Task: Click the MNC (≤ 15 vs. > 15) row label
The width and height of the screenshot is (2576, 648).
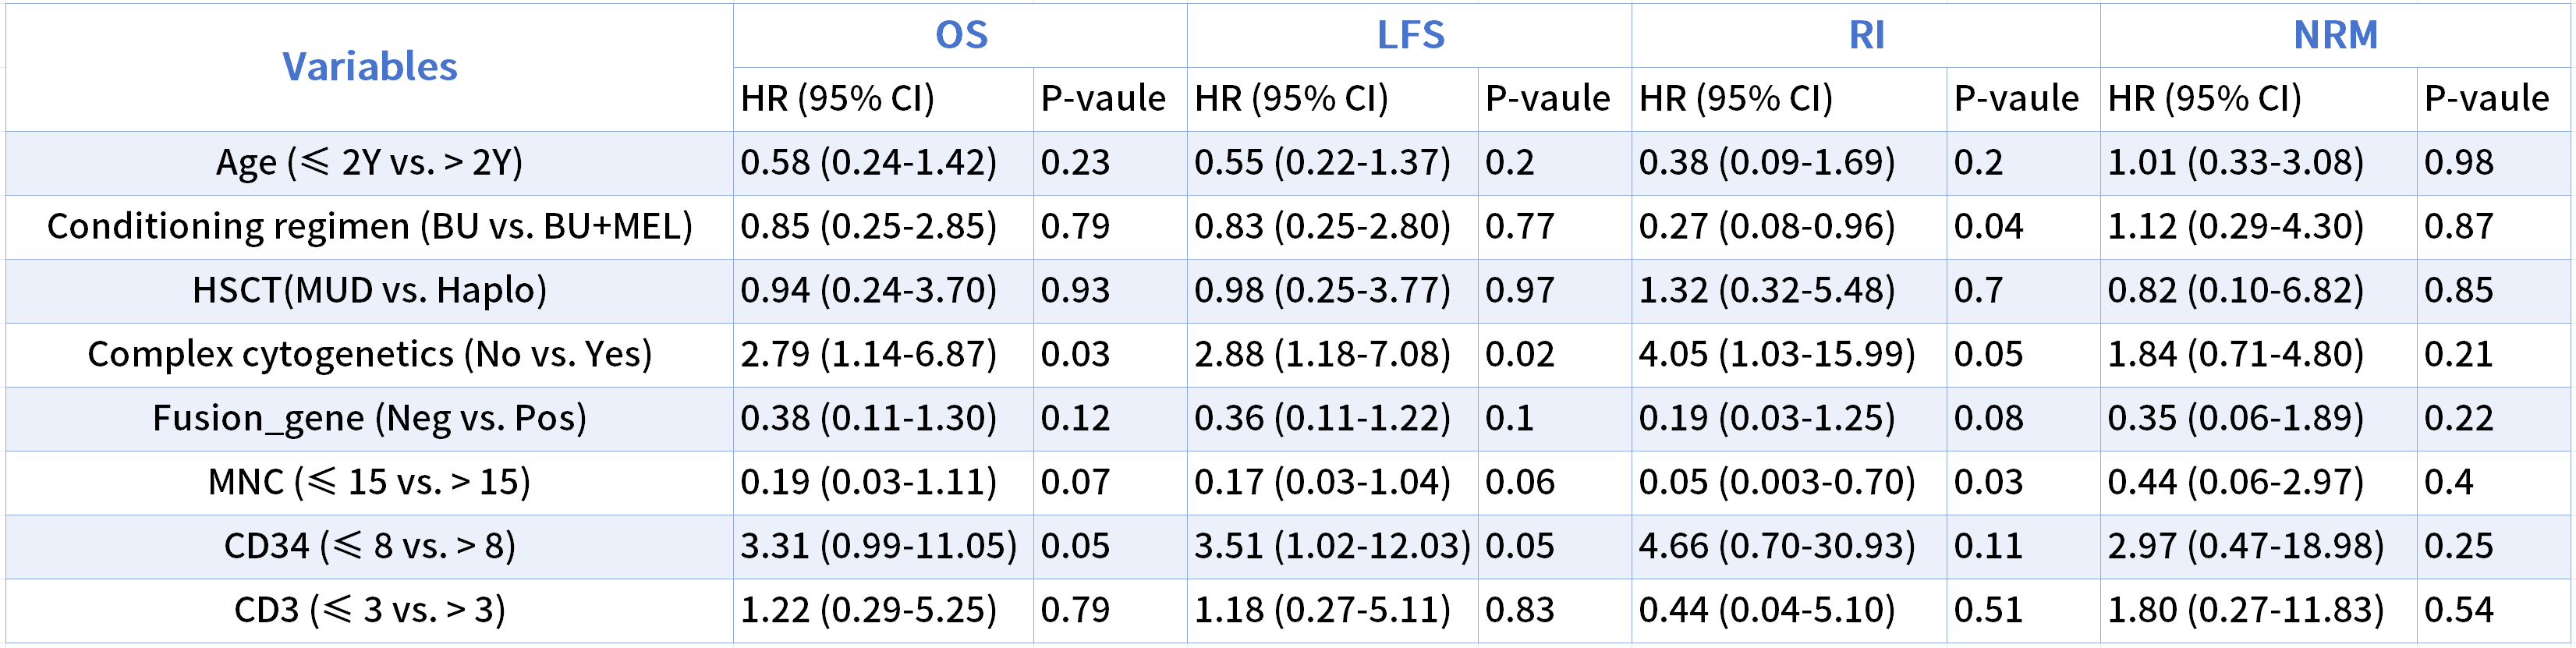Action: (x=369, y=482)
